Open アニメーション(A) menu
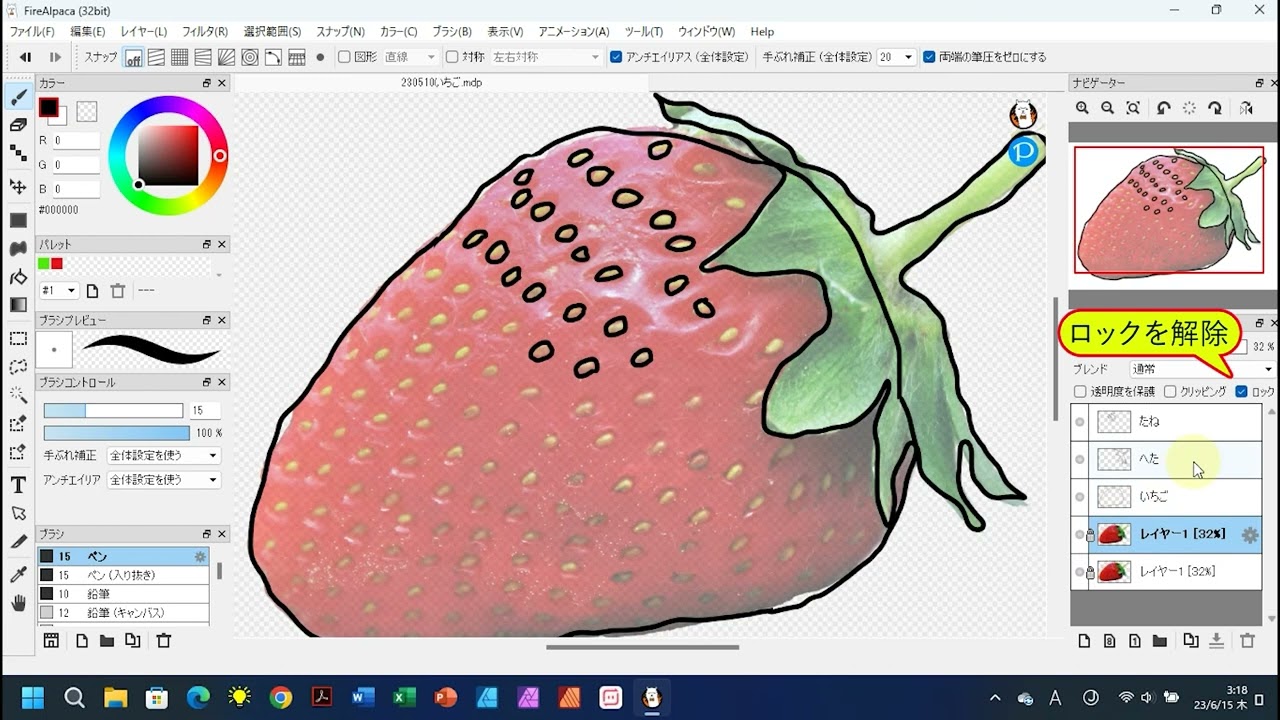 574,32
